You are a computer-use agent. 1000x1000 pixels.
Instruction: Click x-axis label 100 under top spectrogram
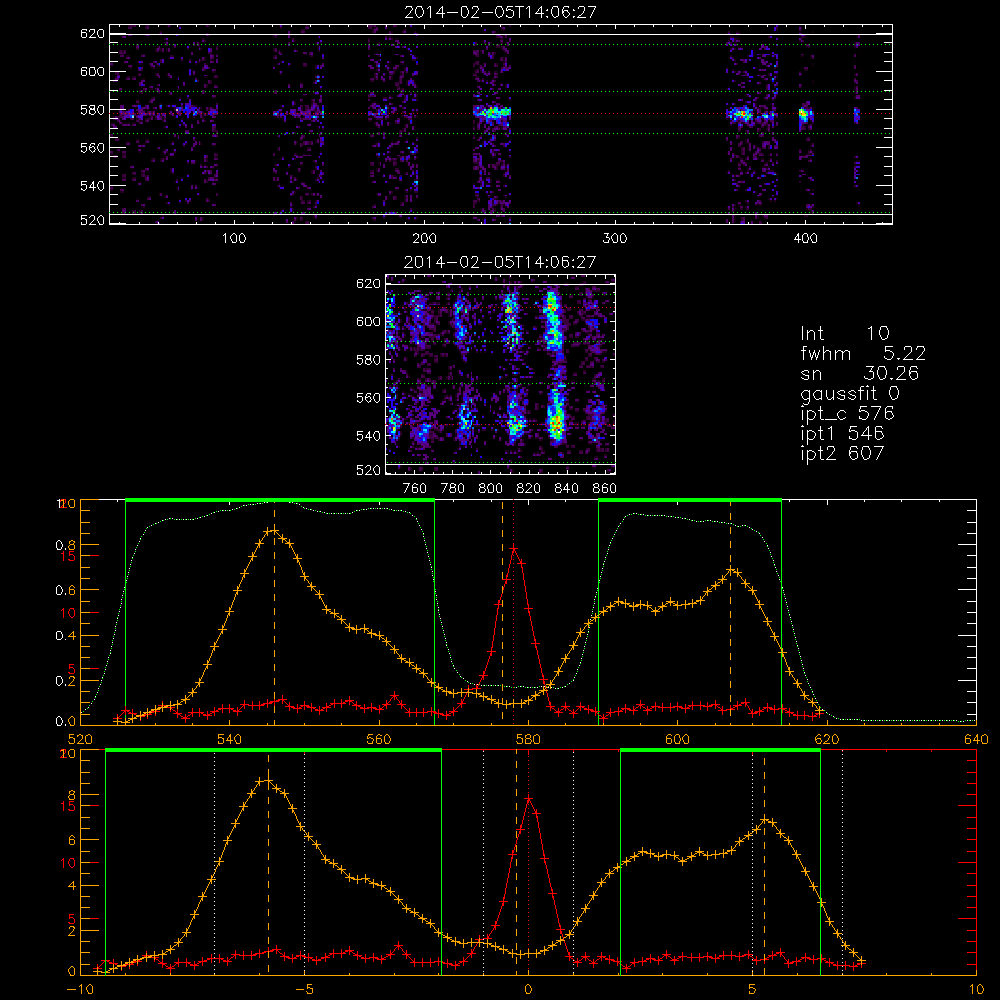click(234, 239)
